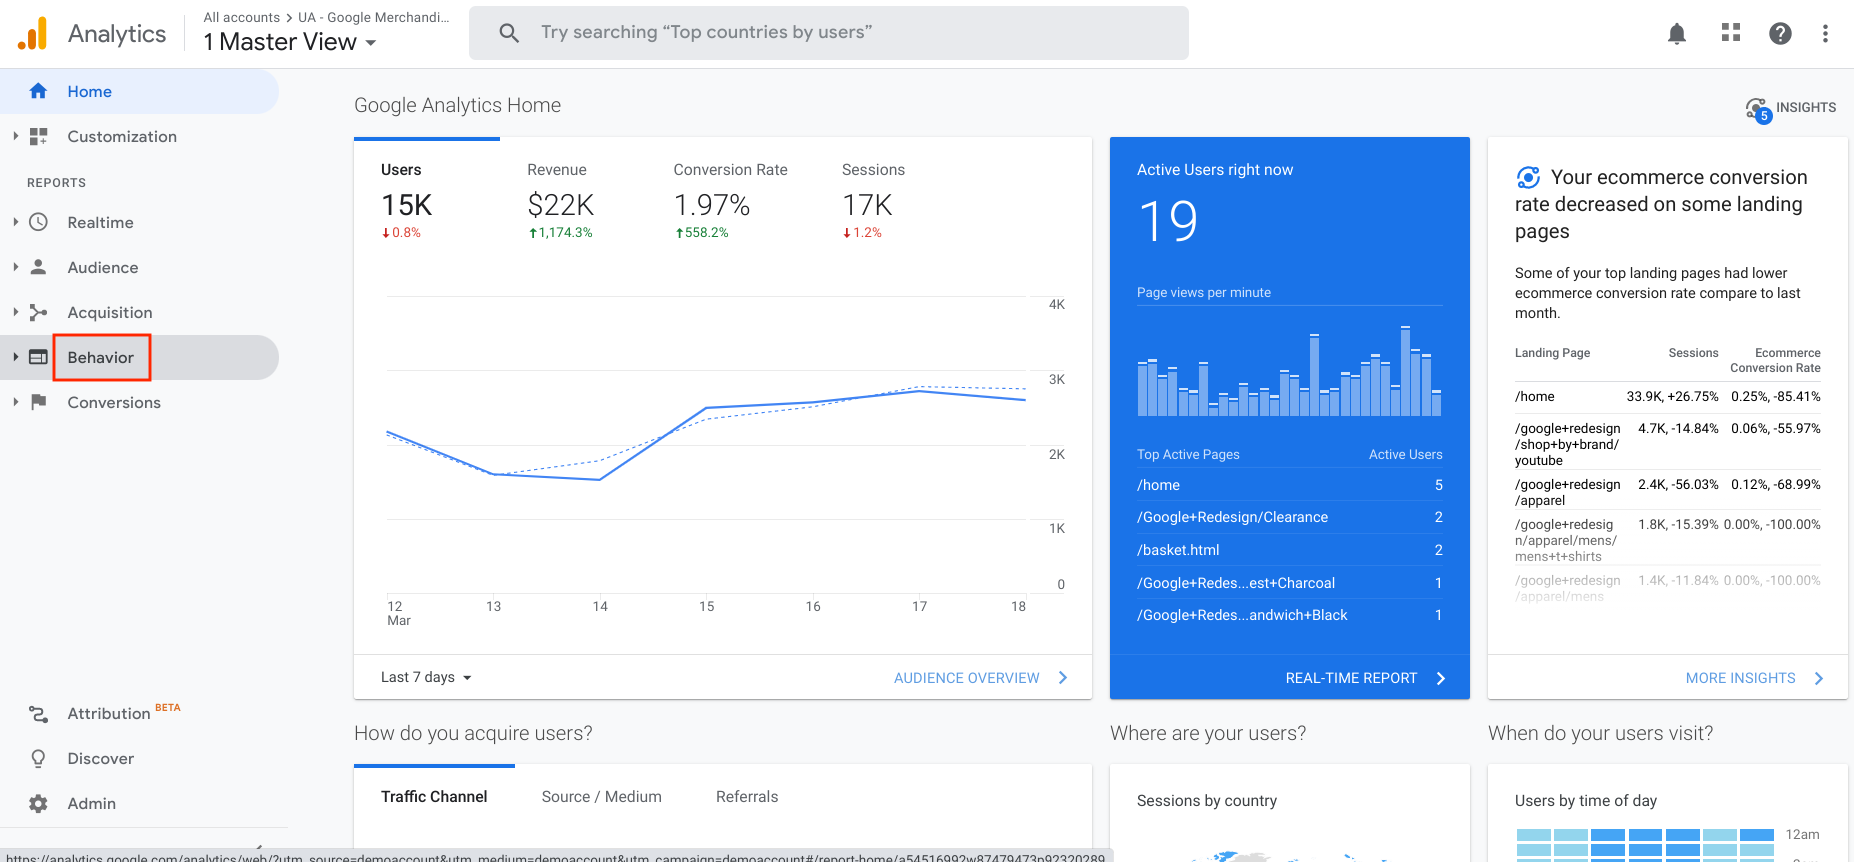Select the Conversion Rate metric tab

click(730, 201)
